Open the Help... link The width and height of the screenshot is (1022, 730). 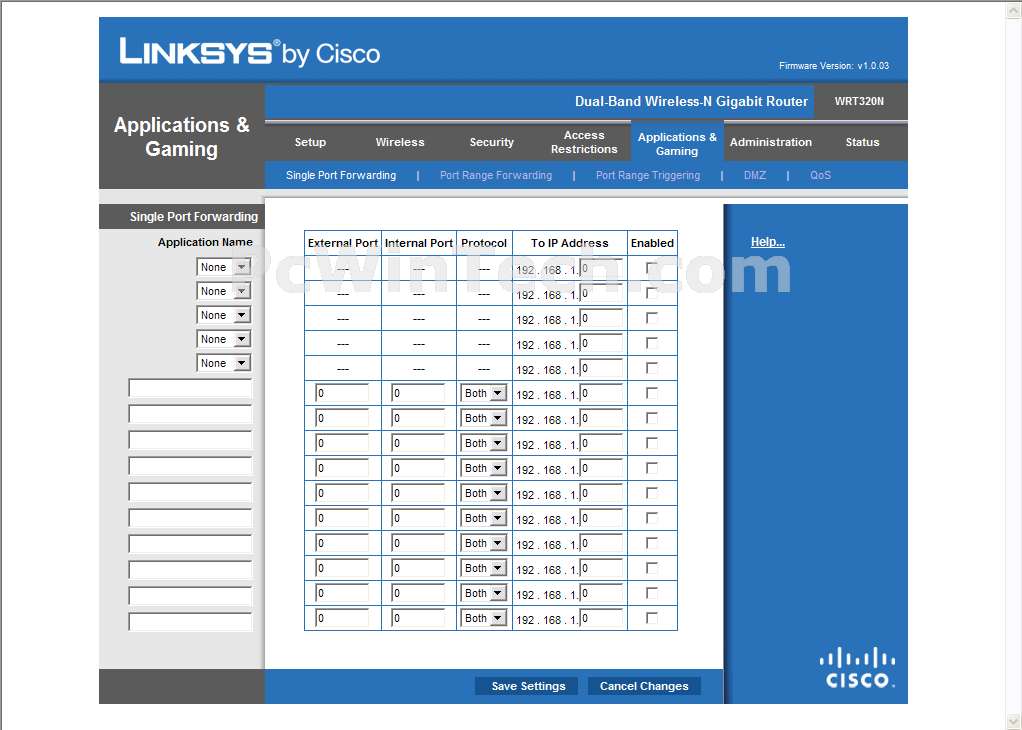click(x=767, y=242)
